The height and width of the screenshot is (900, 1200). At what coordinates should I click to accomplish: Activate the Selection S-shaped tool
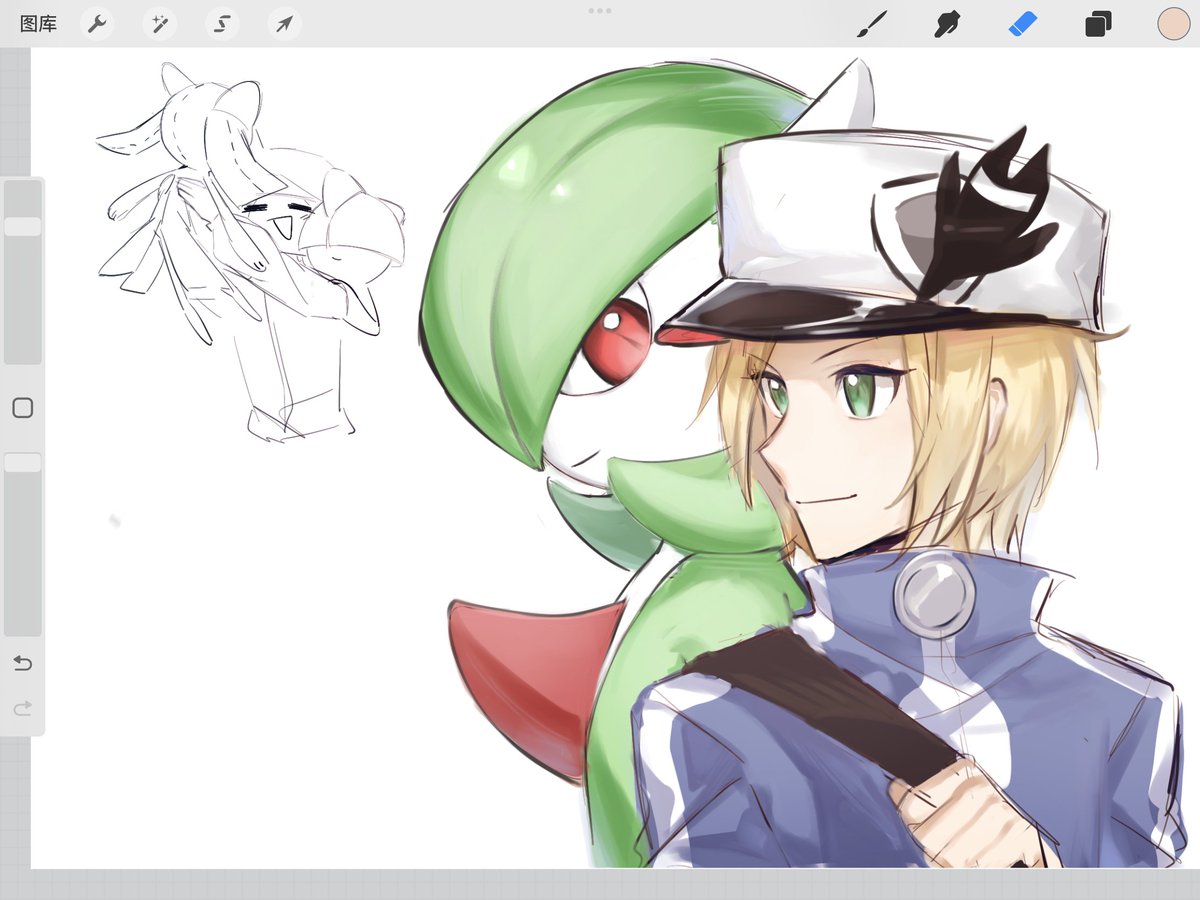click(222, 24)
